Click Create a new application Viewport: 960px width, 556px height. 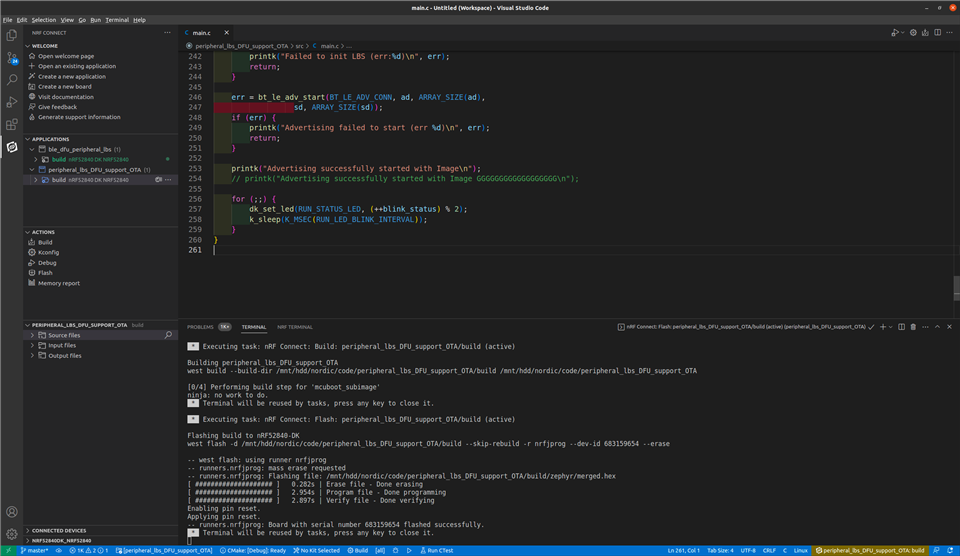(x=72, y=77)
